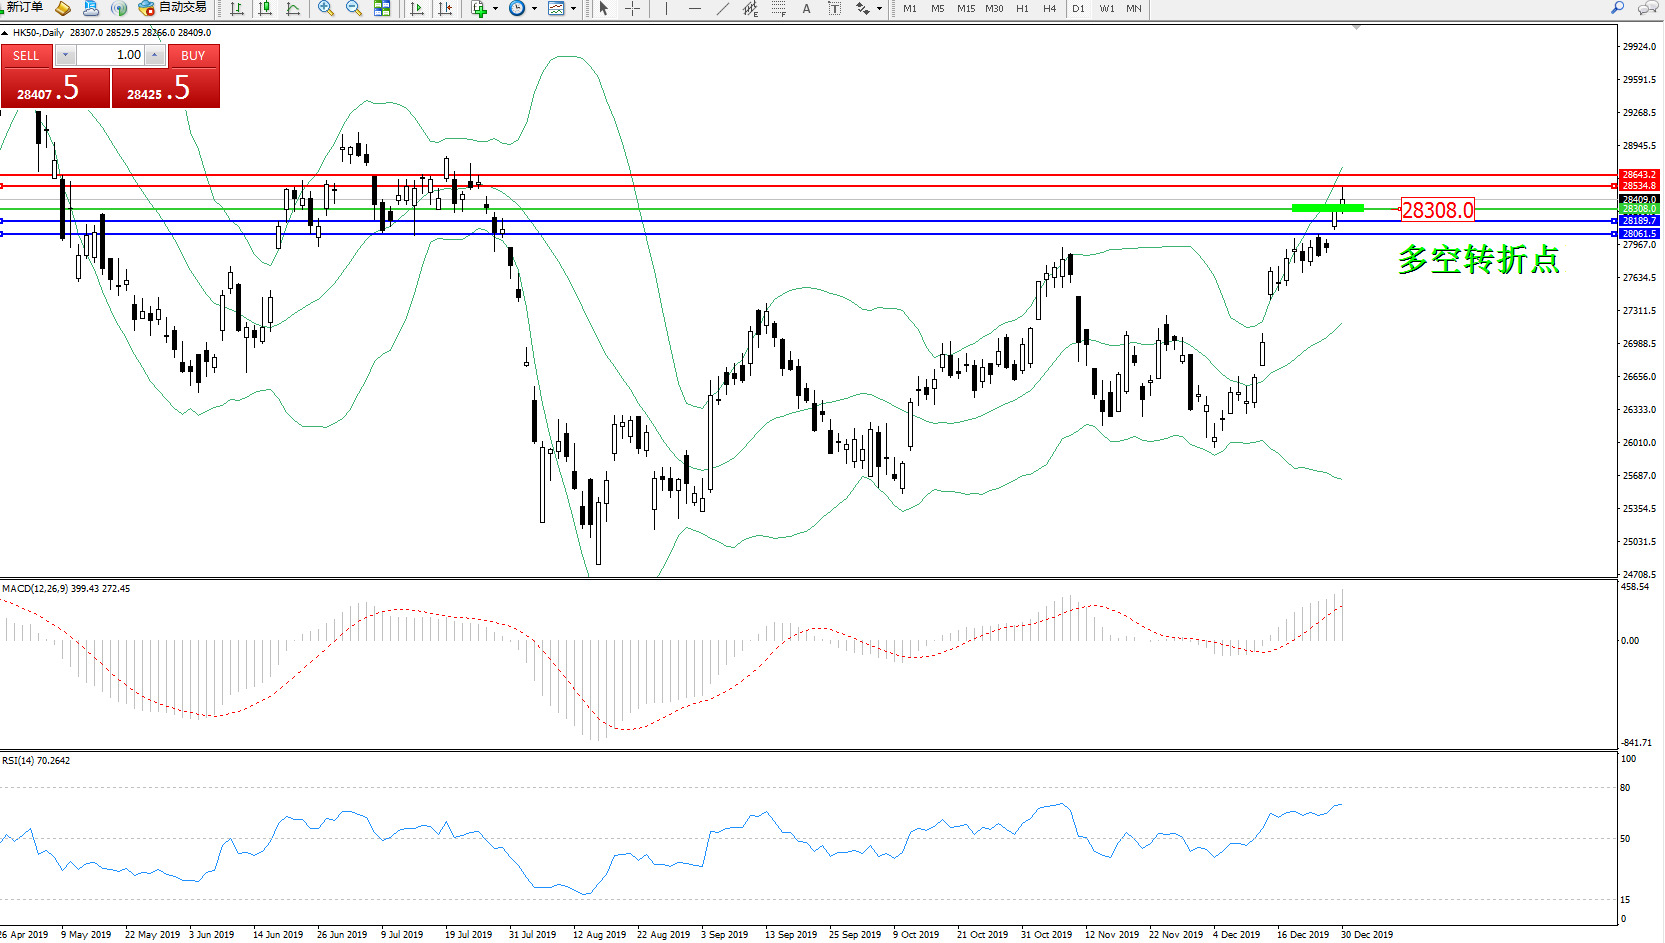This screenshot has width=1665, height=943.
Task: Expand the add indicators dropdown arrow
Action: click(x=495, y=9)
